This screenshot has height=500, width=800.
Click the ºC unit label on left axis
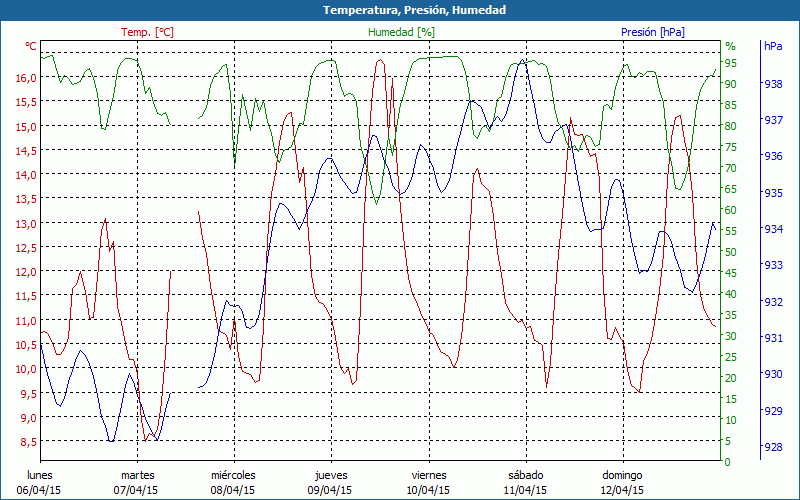tap(30, 46)
